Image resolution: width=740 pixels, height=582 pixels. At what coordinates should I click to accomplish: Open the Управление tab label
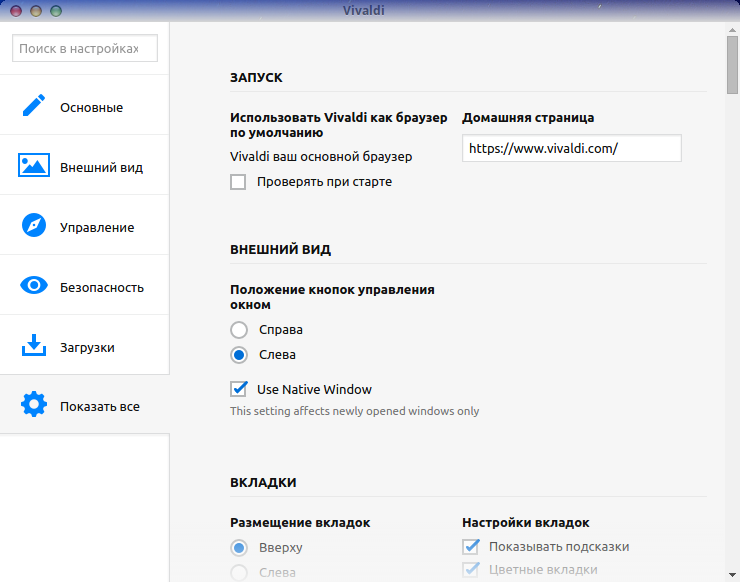[97, 228]
